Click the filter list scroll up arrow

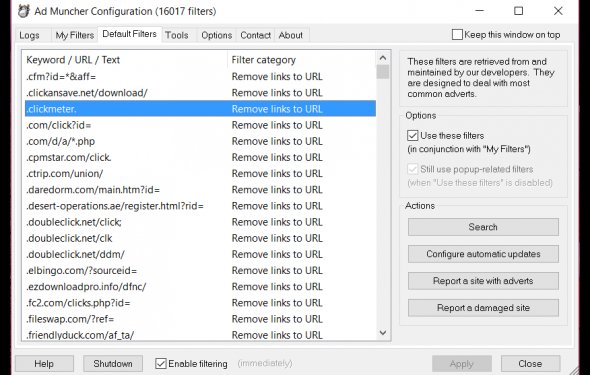(383, 58)
